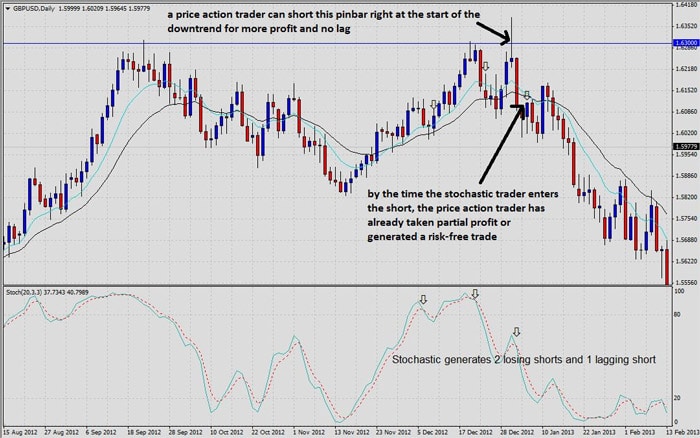Click the 15 Aug 2012 date label
700x438 pixels.
coord(21,432)
